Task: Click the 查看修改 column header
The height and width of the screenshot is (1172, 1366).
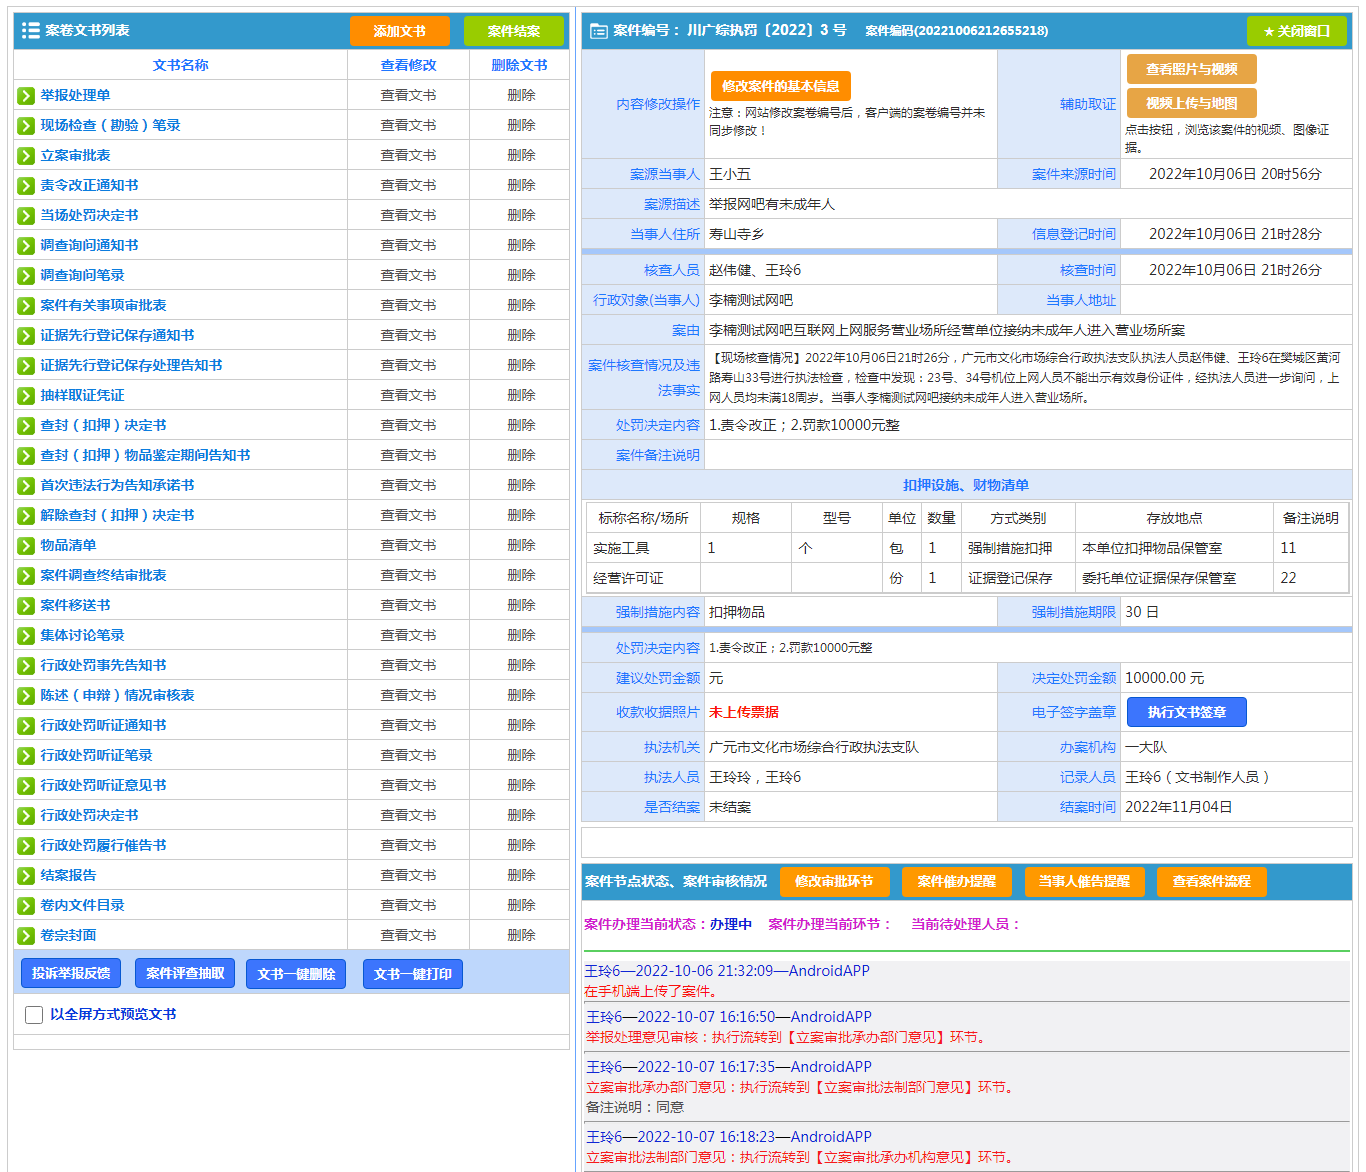Action: 408,66
